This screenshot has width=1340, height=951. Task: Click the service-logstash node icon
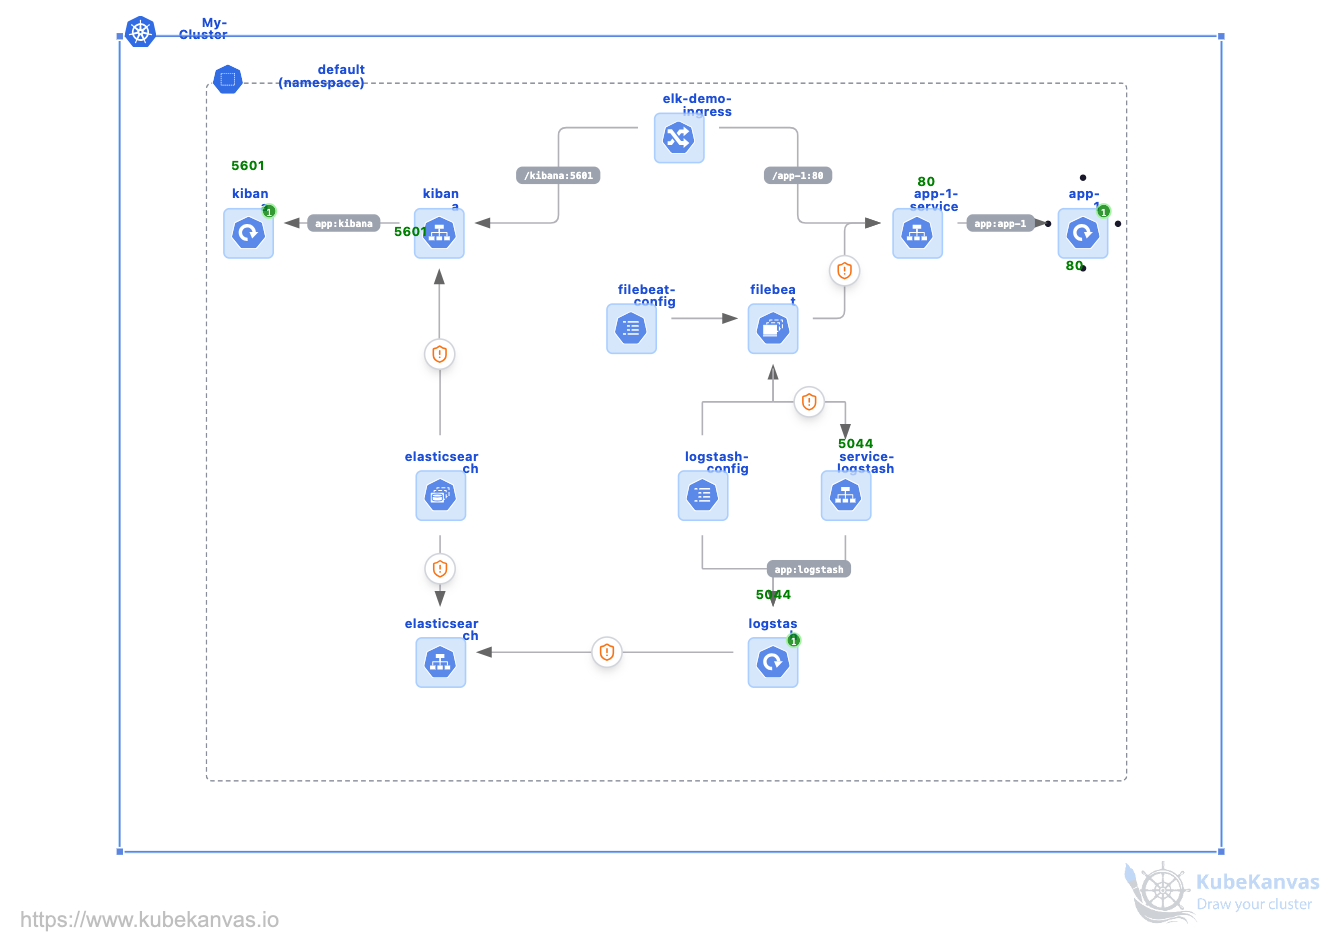pos(846,496)
